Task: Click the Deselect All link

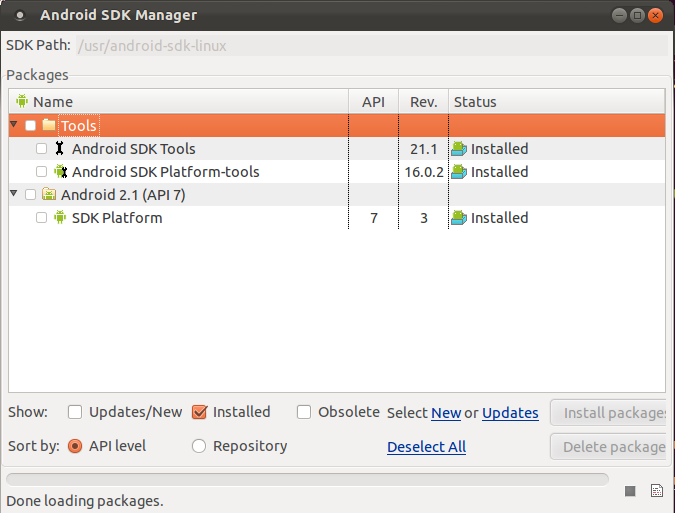Action: [x=426, y=447]
